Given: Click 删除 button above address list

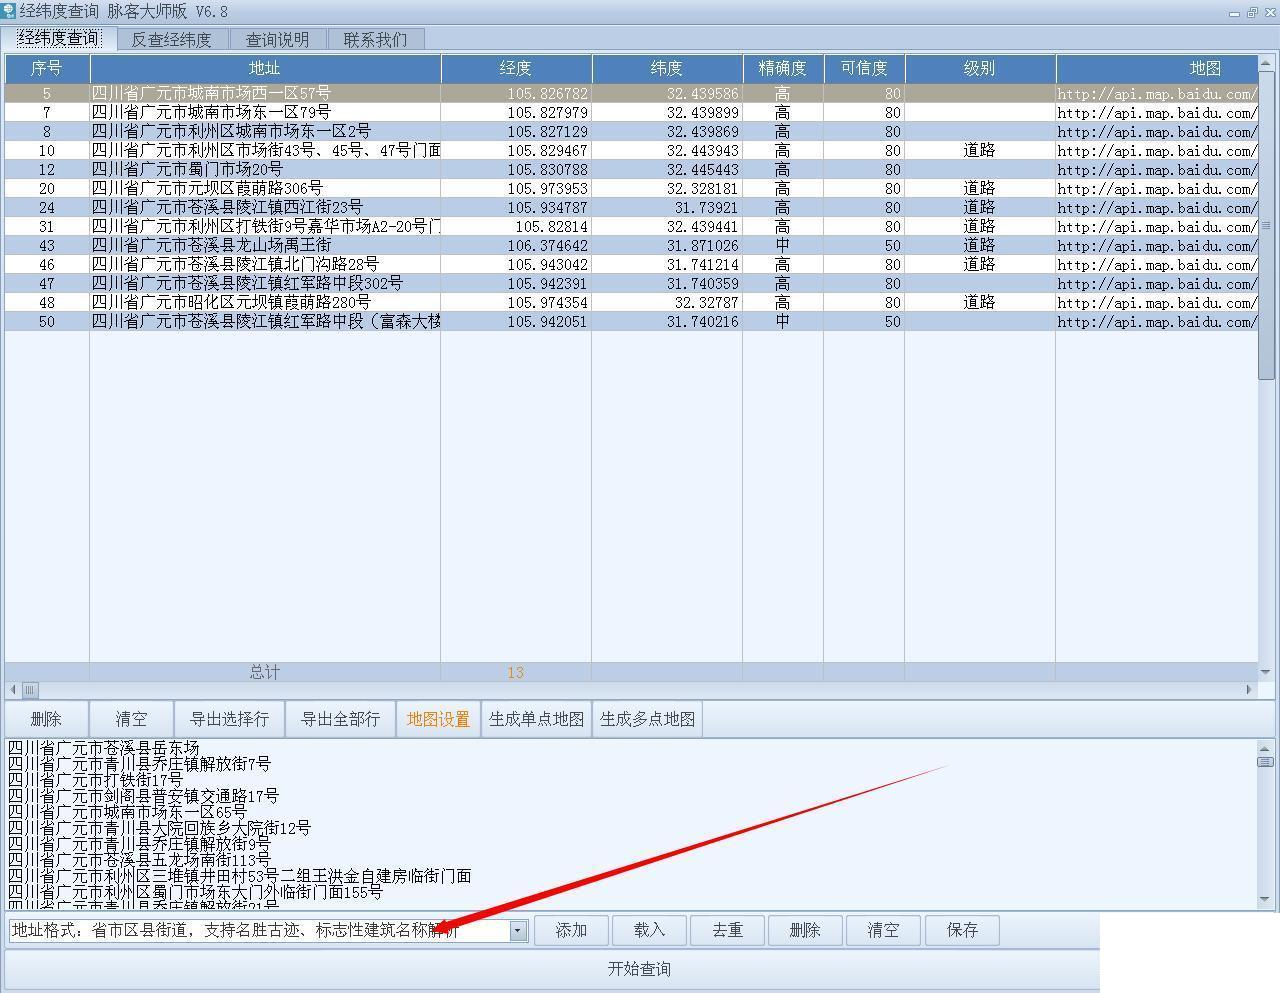Looking at the screenshot, I should tap(46, 719).
